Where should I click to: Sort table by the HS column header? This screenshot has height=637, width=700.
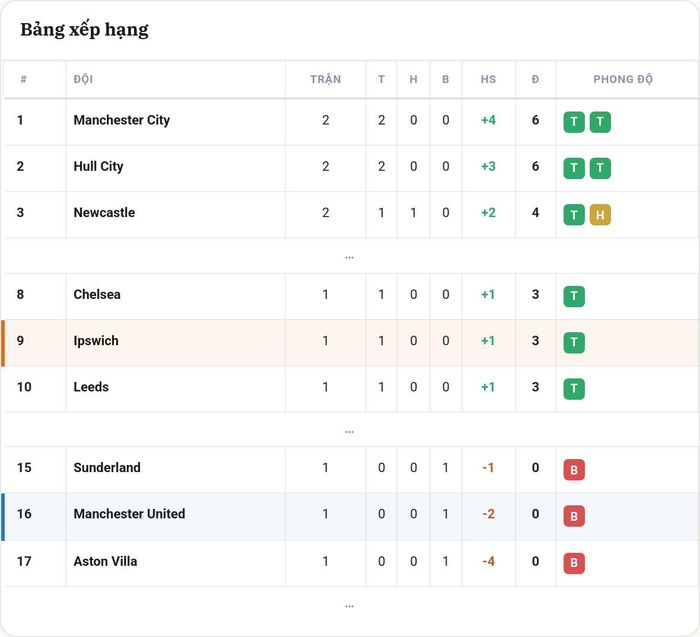tap(488, 79)
